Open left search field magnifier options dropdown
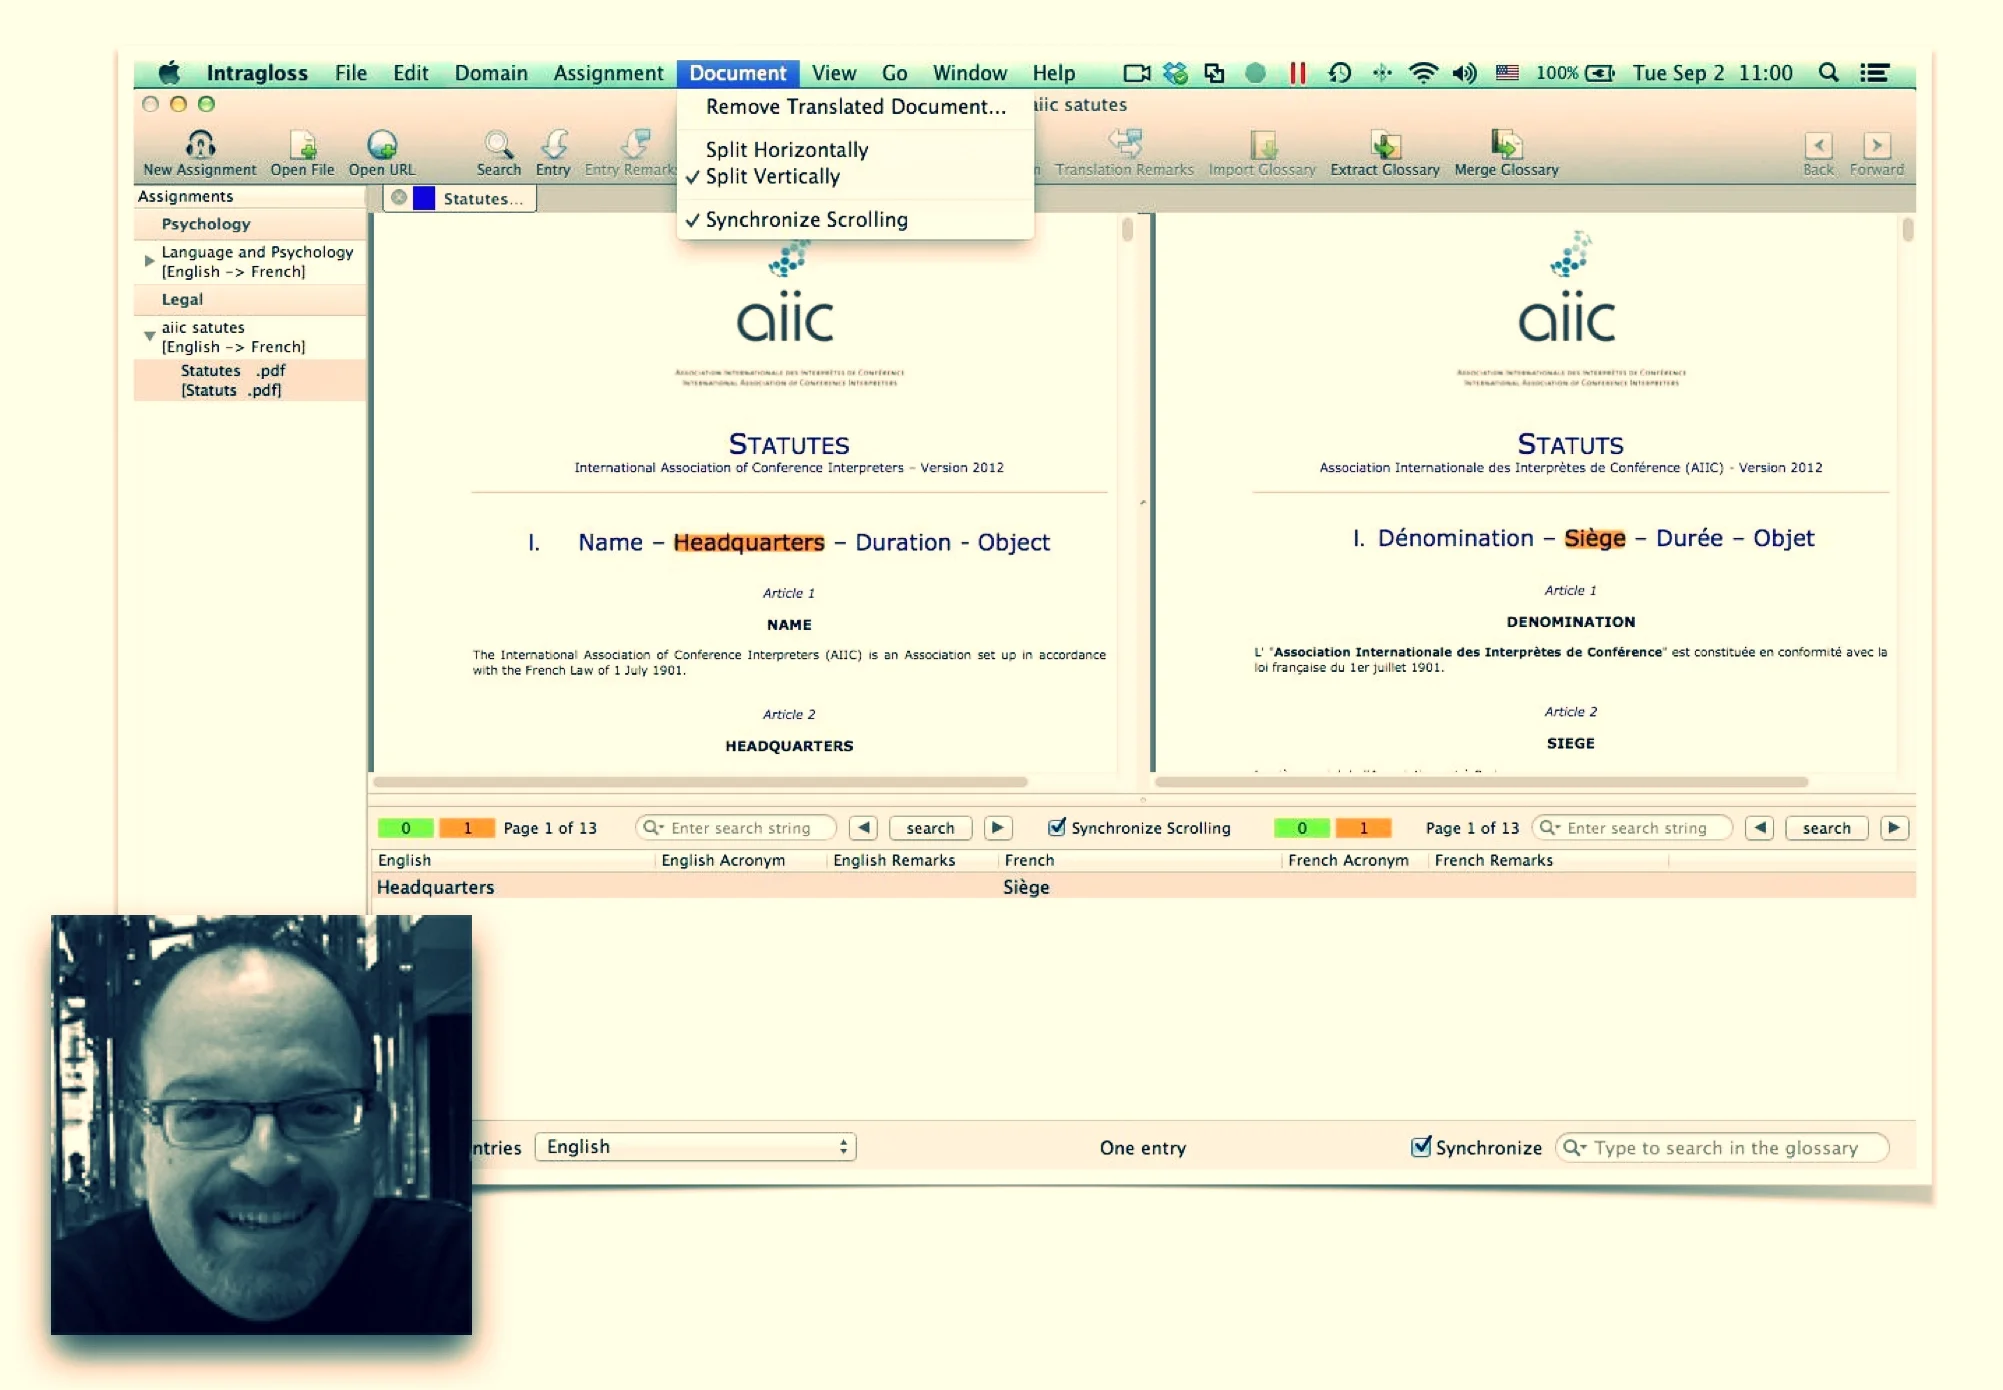Viewport: 2003px width, 1390px height. (x=654, y=828)
